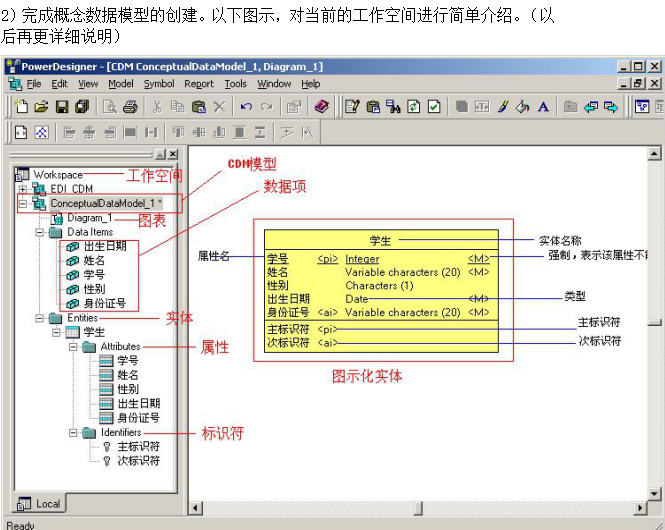Open the Tools menu

coord(235,84)
